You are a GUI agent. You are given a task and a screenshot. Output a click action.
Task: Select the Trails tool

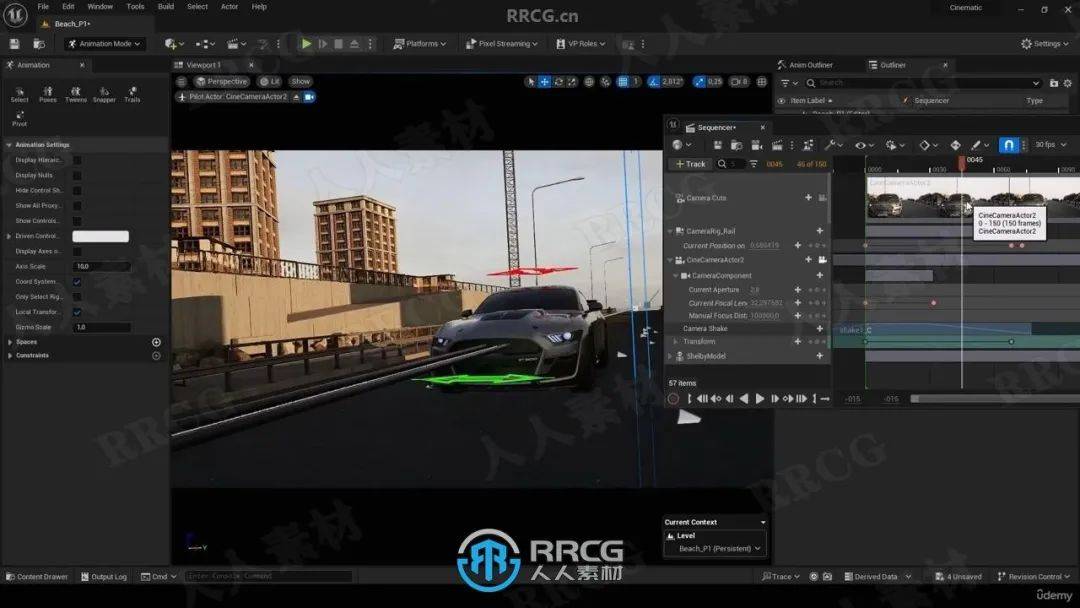pos(132,94)
